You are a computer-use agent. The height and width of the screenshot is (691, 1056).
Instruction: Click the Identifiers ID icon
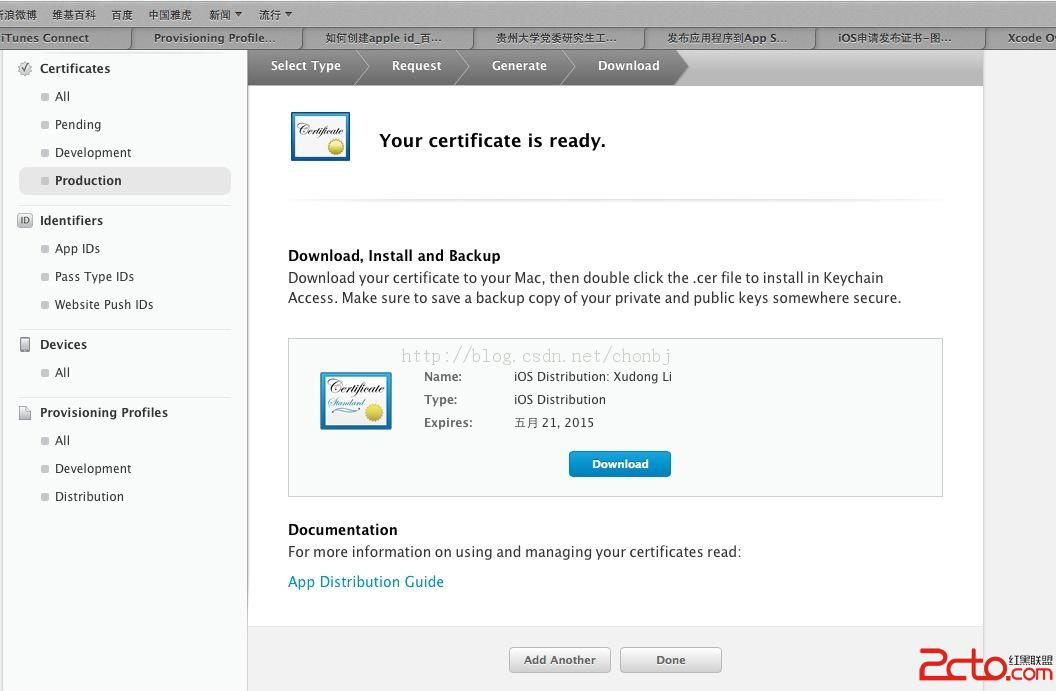[25, 220]
